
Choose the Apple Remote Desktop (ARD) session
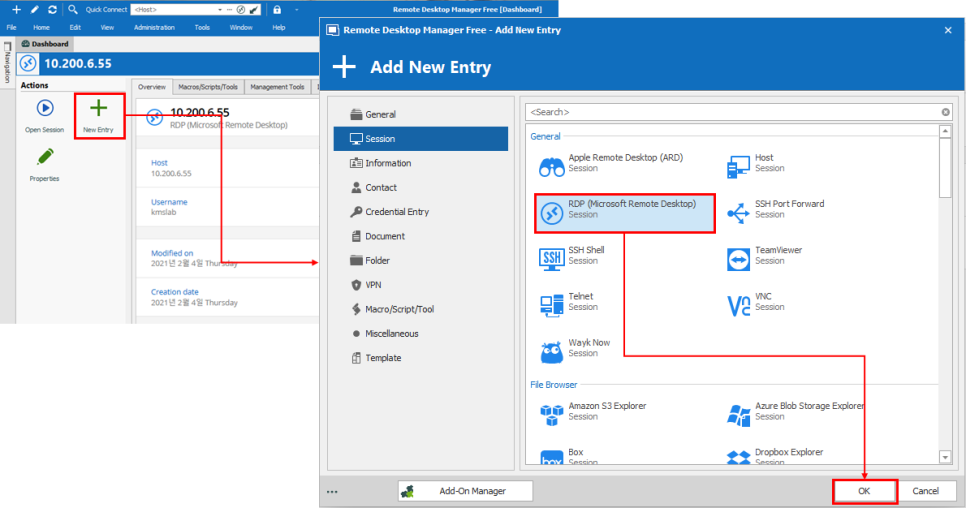(x=624, y=164)
